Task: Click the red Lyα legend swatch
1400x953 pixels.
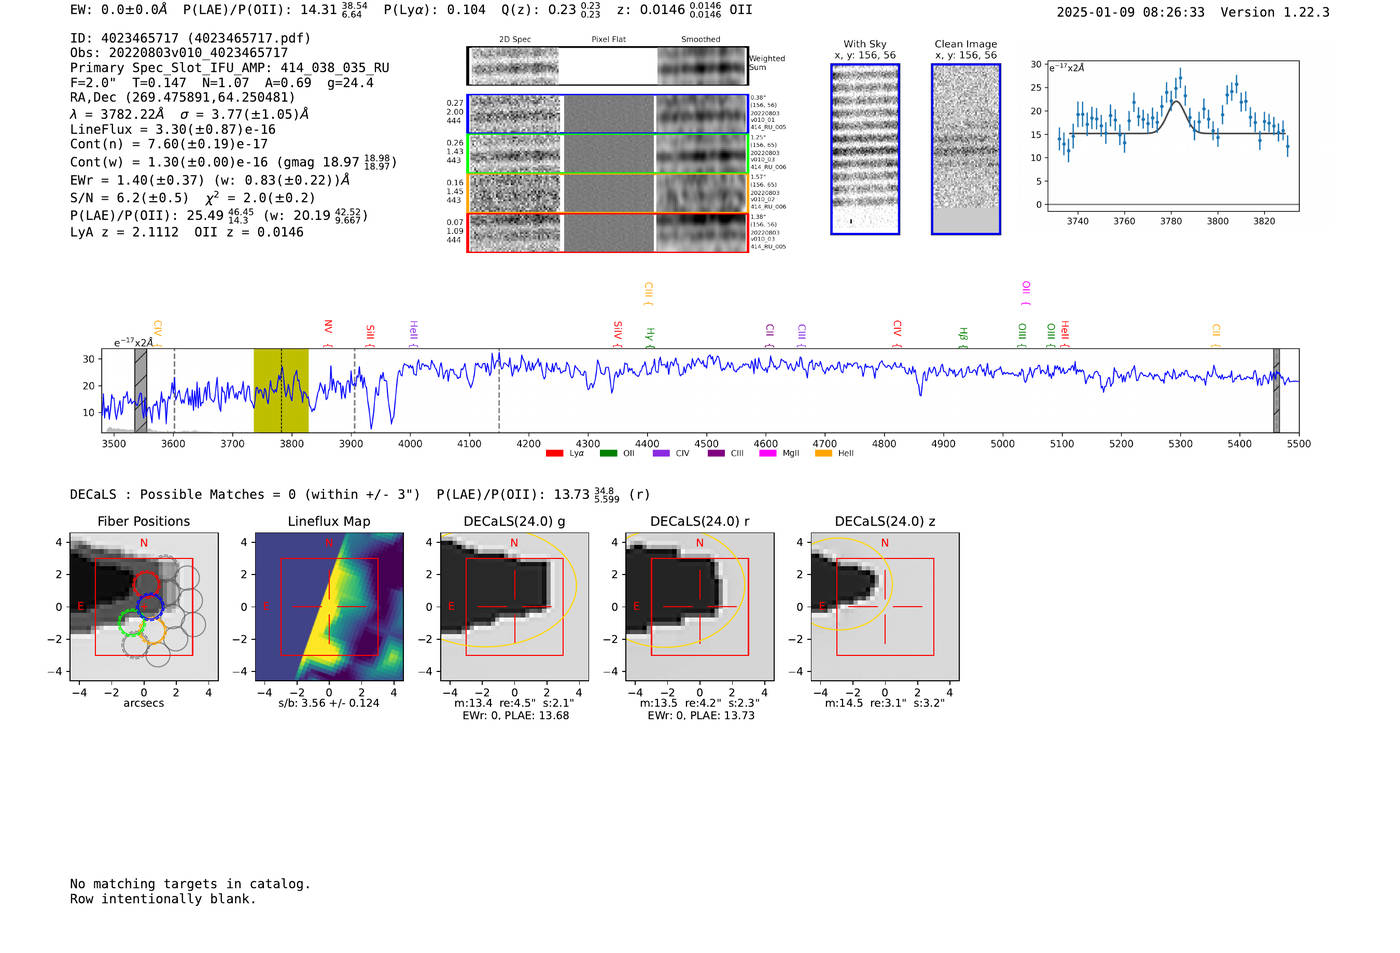Action: 554,454
